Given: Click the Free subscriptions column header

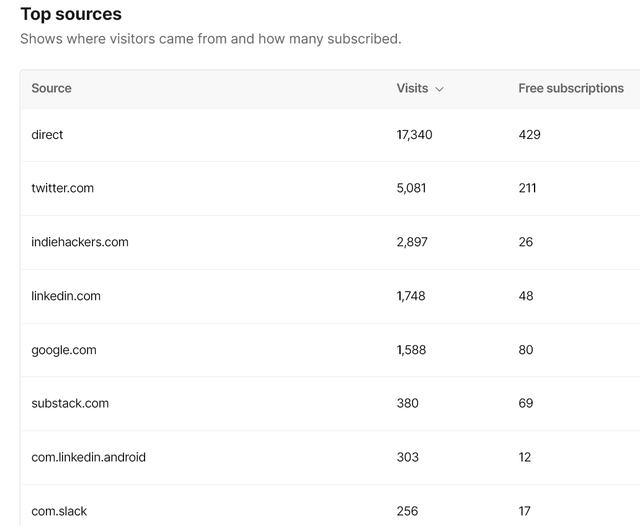Looking at the screenshot, I should (571, 88).
